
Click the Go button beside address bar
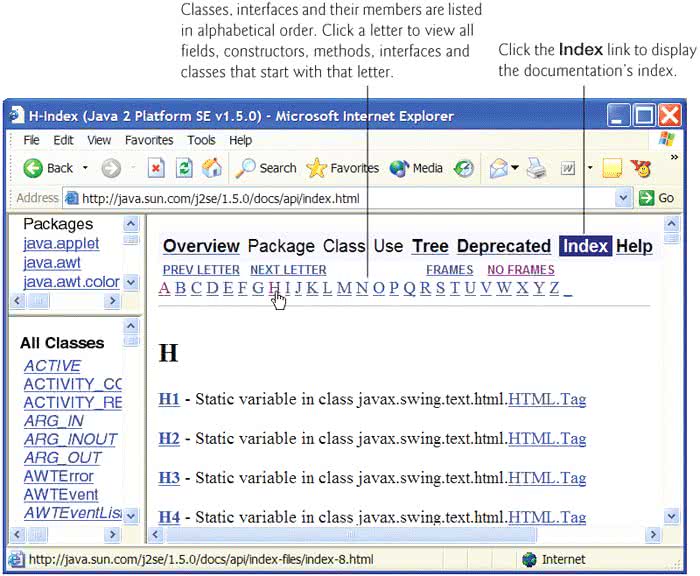click(x=657, y=198)
